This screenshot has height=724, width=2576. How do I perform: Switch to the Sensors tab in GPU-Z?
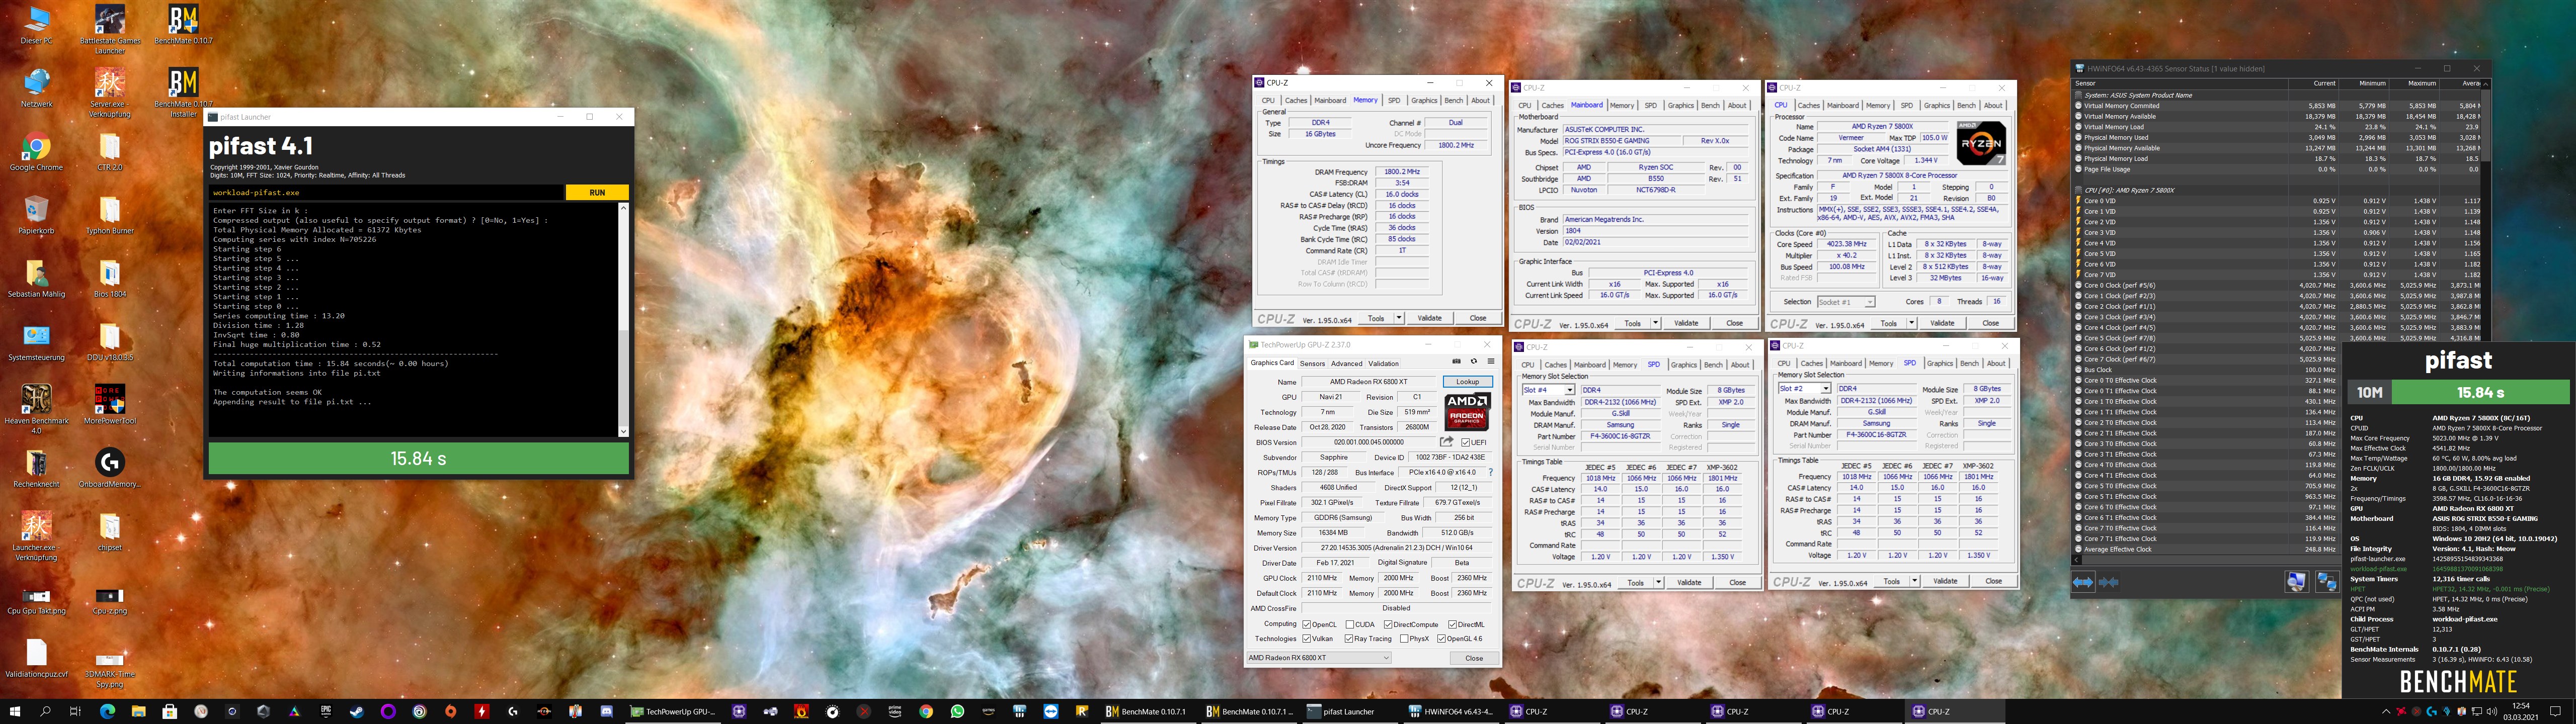[x=1312, y=363]
